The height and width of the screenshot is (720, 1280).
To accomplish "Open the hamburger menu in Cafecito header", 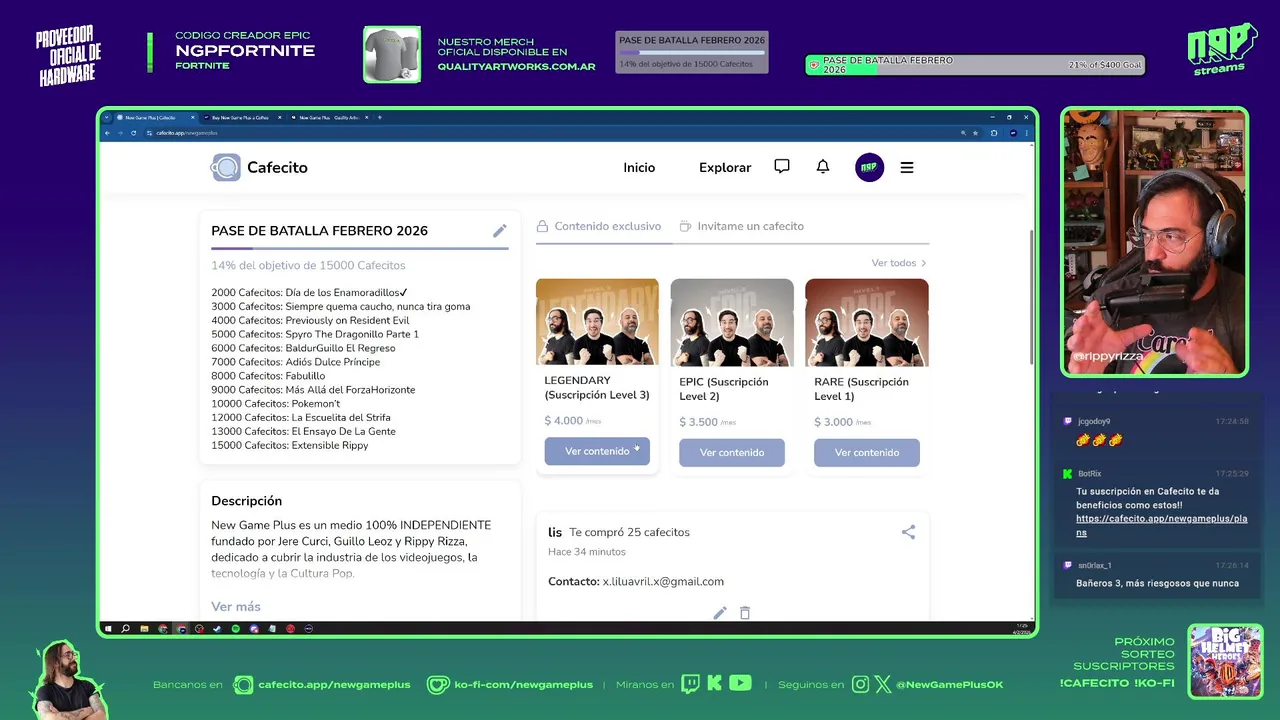I will click(907, 167).
